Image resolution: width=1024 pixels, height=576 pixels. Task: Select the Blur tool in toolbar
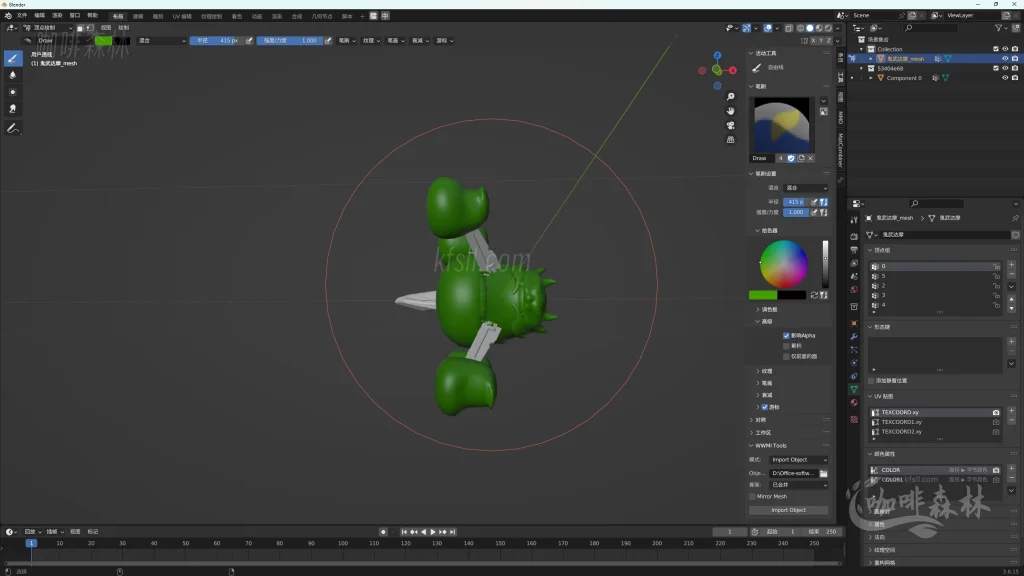(13, 75)
